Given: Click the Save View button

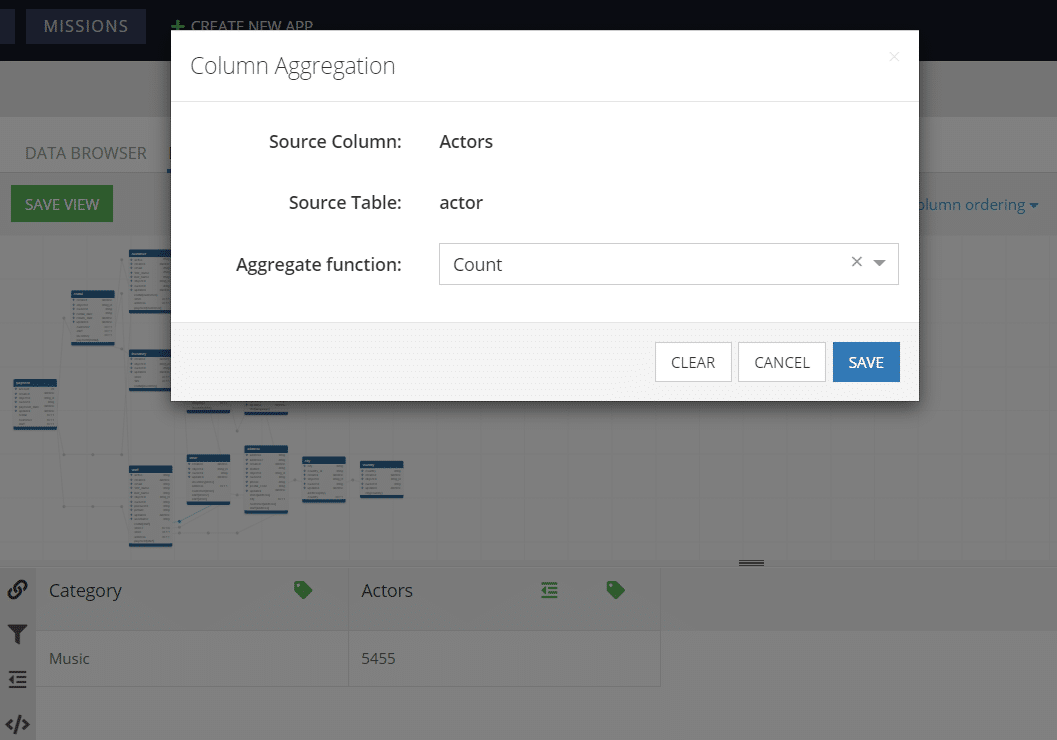Looking at the screenshot, I should 62,204.
